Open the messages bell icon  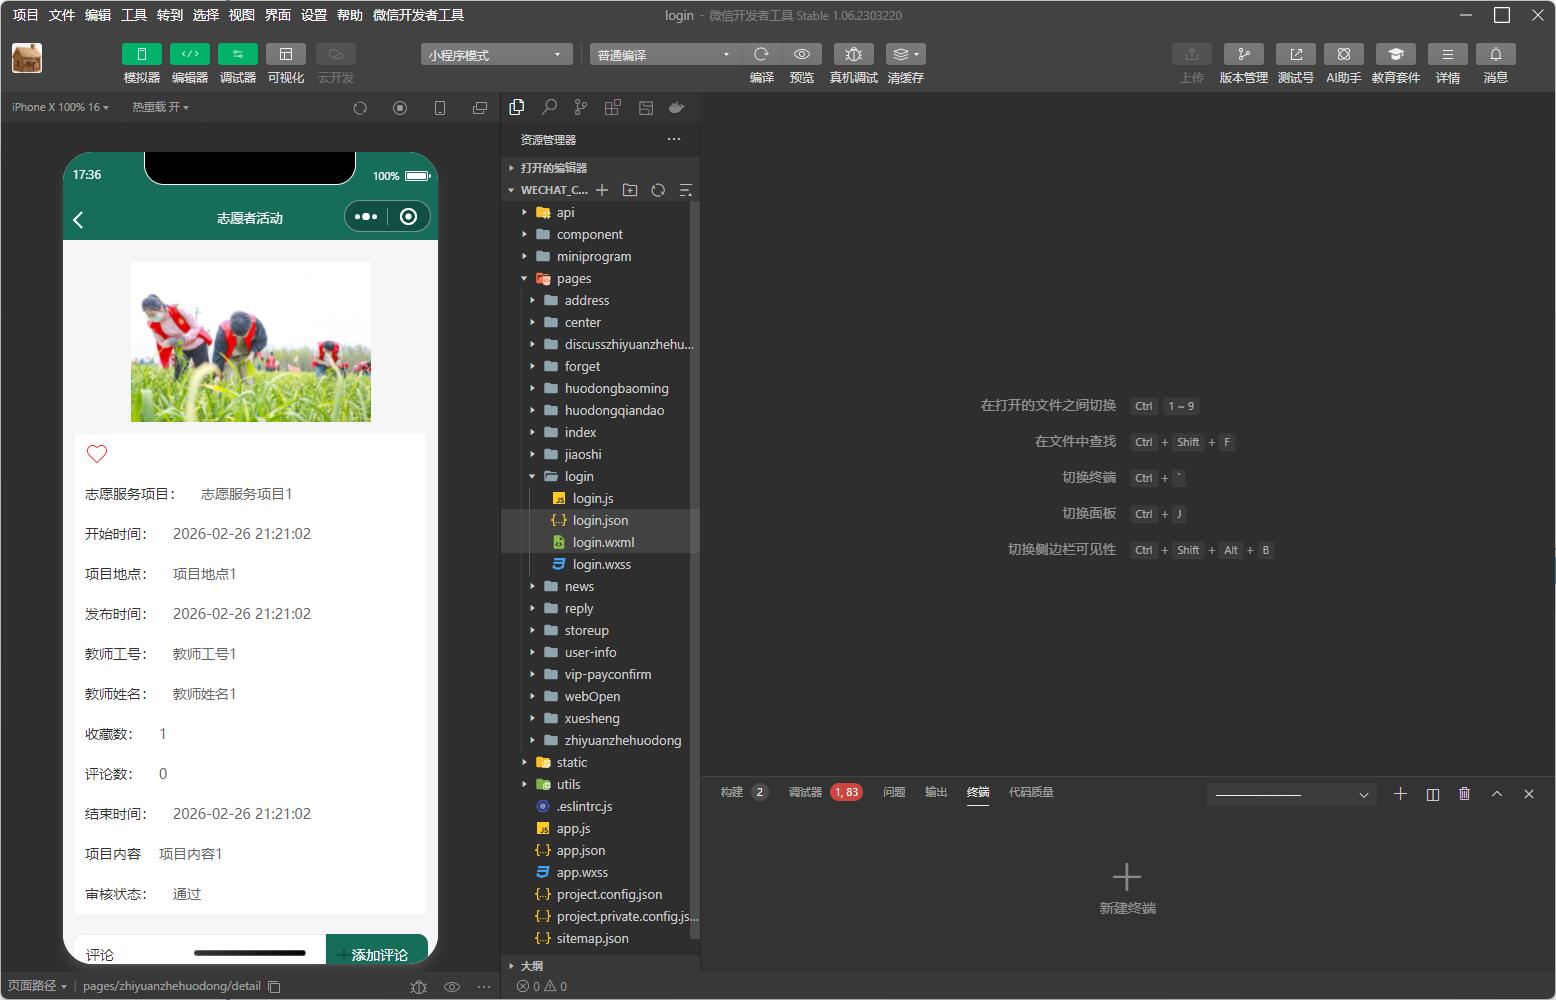point(1496,54)
